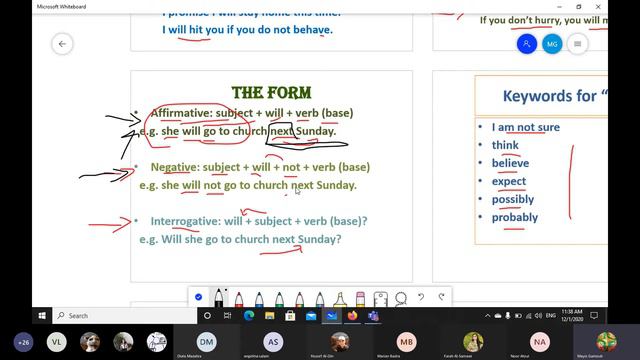Select participant MB tile
The height and width of the screenshot is (360, 640).
407,342
